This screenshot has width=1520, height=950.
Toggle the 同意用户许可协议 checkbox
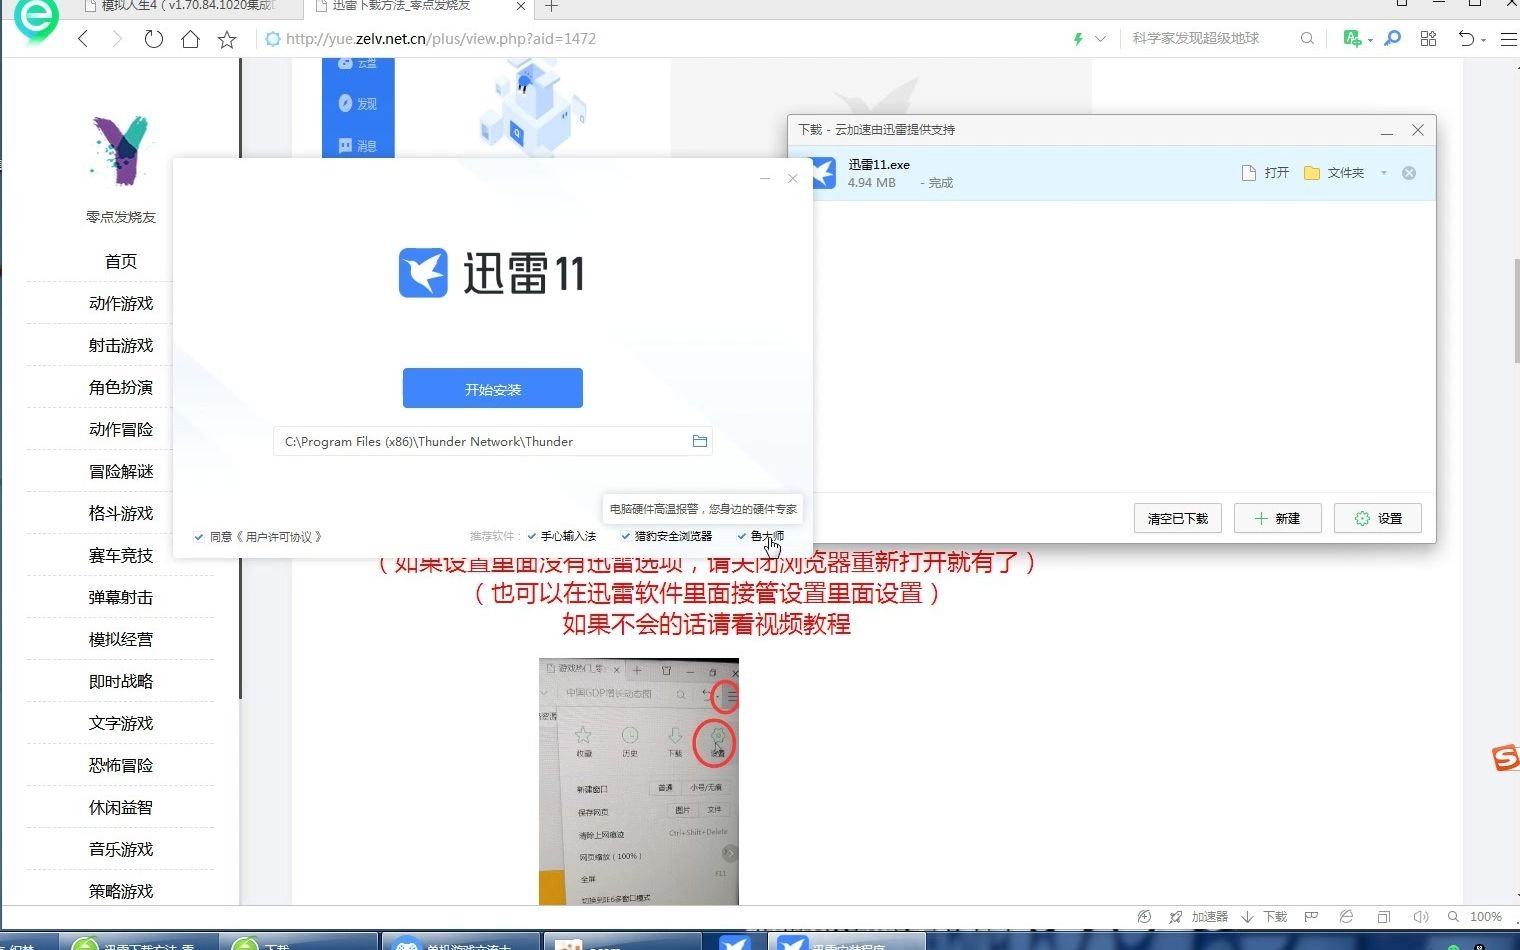pyautogui.click(x=199, y=537)
